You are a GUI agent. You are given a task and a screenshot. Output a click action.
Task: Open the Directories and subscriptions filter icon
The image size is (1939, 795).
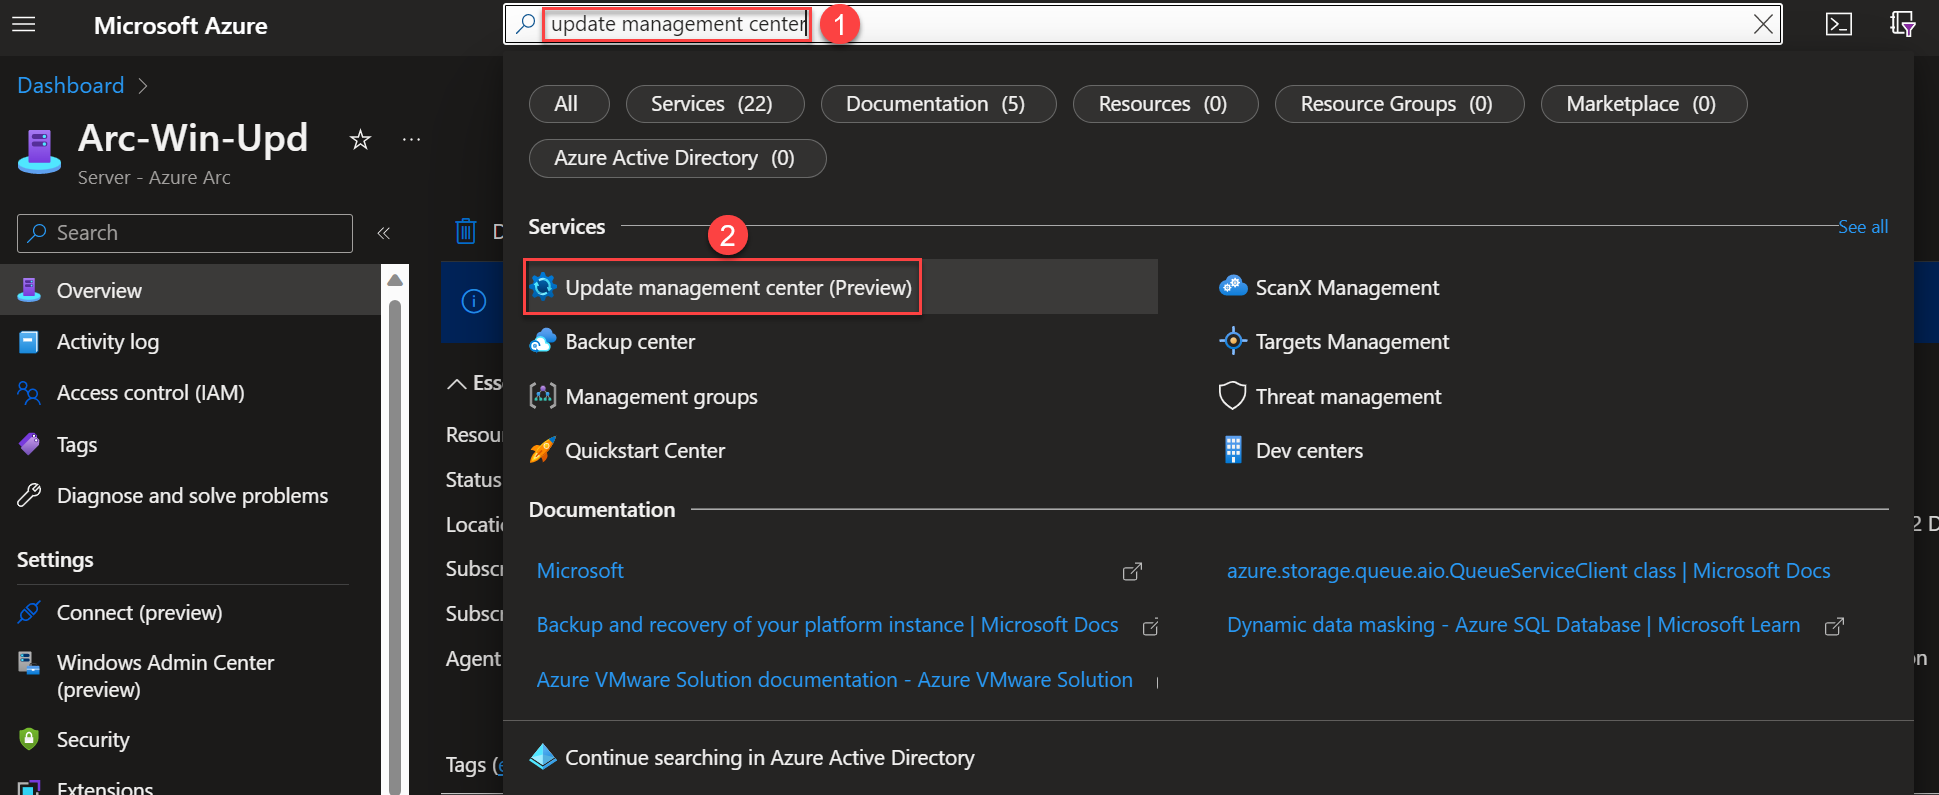coord(1902,24)
